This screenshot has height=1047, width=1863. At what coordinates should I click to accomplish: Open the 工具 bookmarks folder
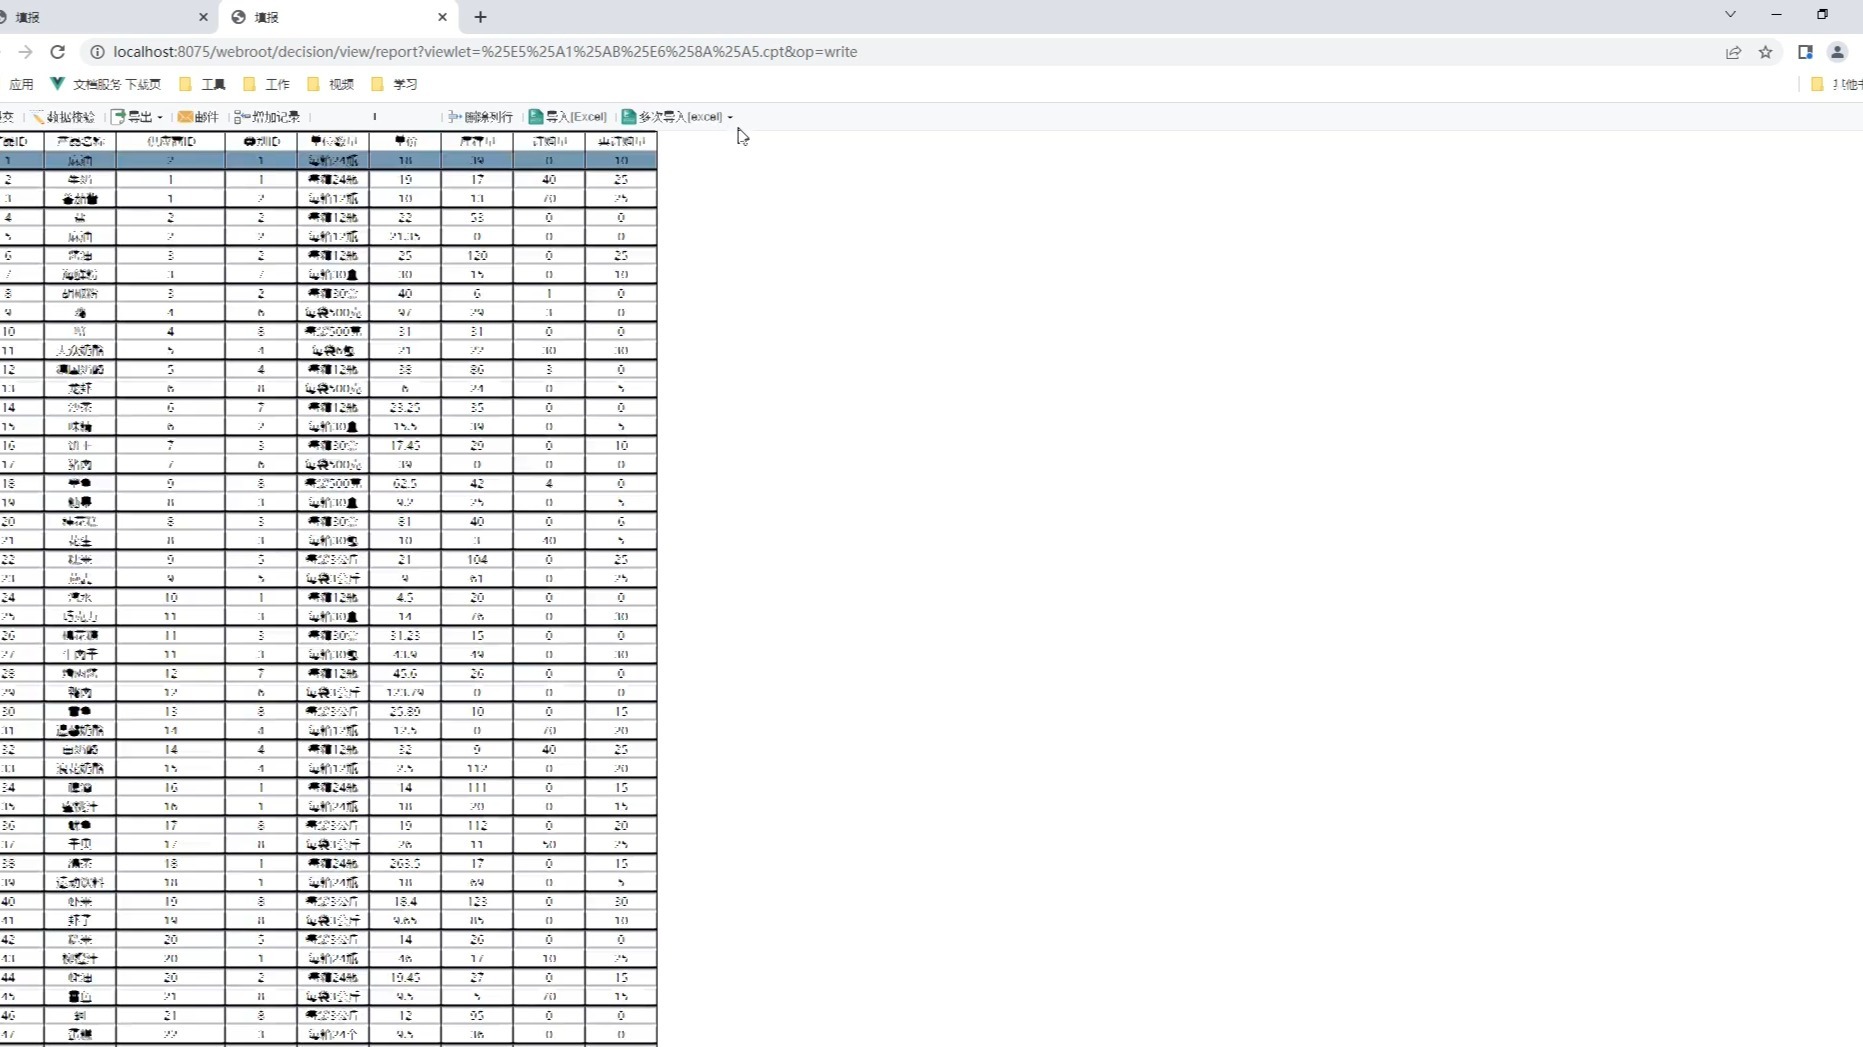(202, 84)
